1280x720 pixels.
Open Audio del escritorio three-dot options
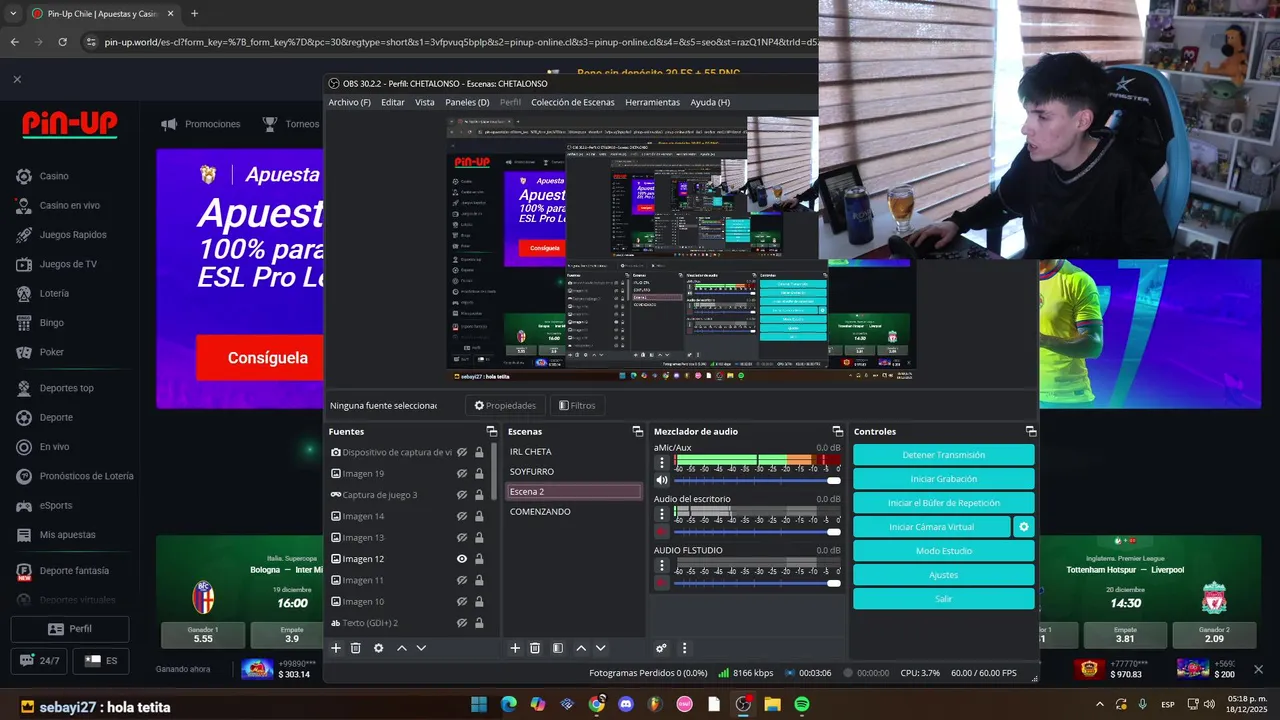tap(661, 513)
